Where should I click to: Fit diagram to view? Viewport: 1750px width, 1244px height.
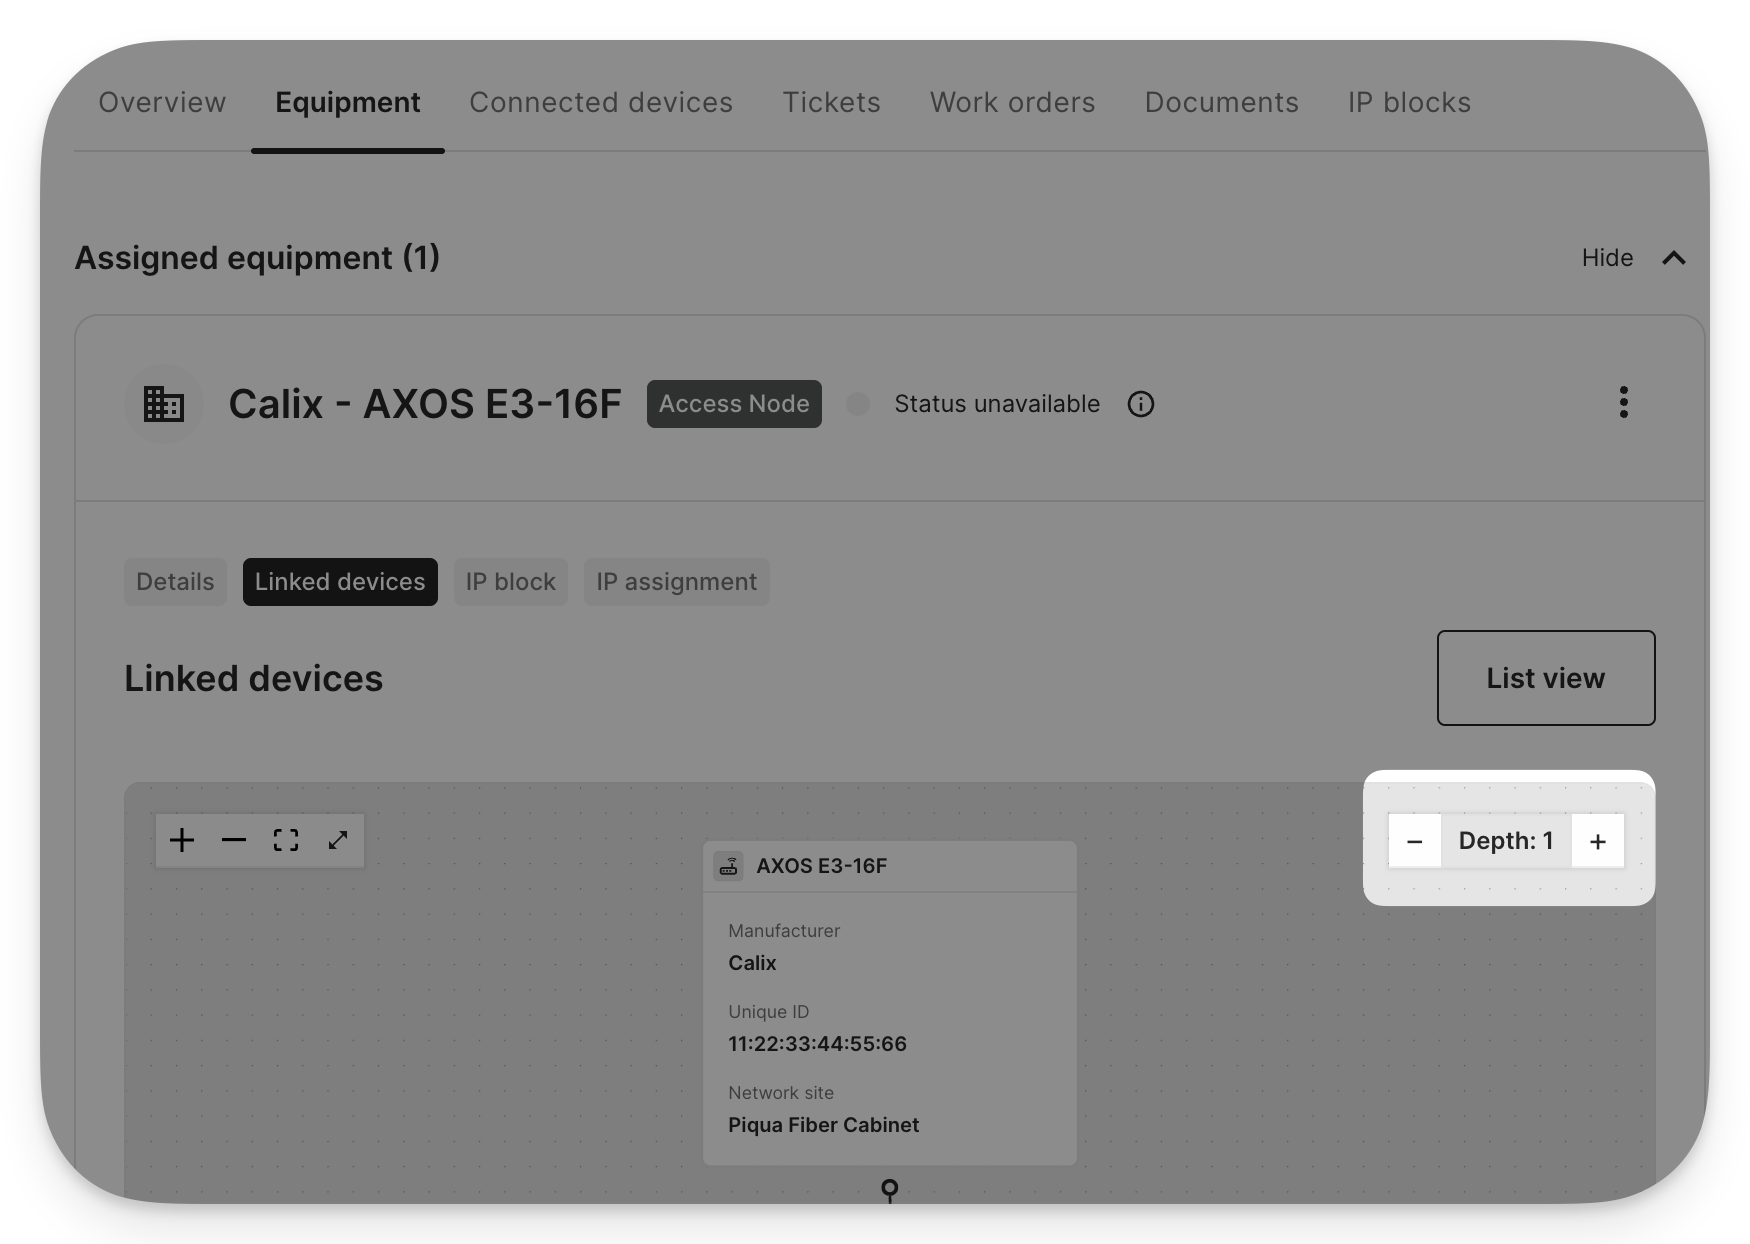[x=286, y=840]
